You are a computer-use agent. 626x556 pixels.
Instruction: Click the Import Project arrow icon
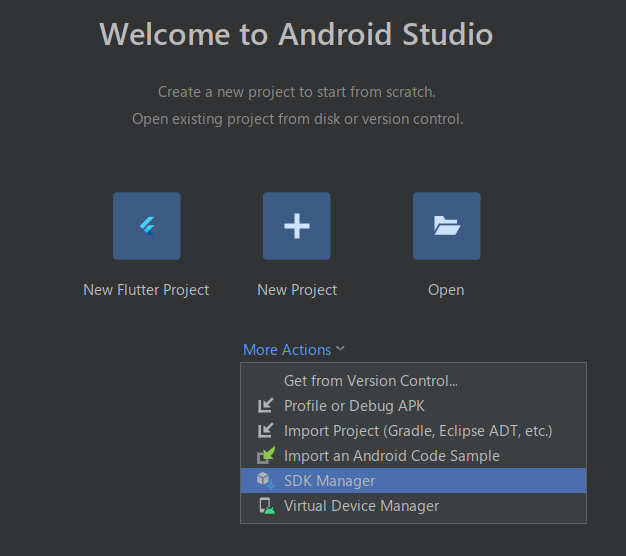(x=265, y=431)
